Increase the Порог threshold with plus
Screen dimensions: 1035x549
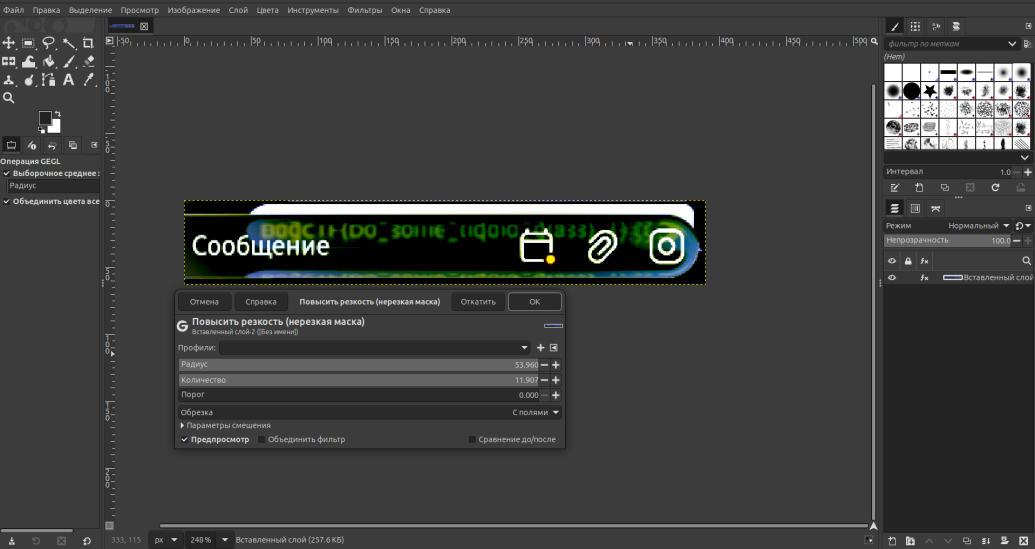coord(556,395)
